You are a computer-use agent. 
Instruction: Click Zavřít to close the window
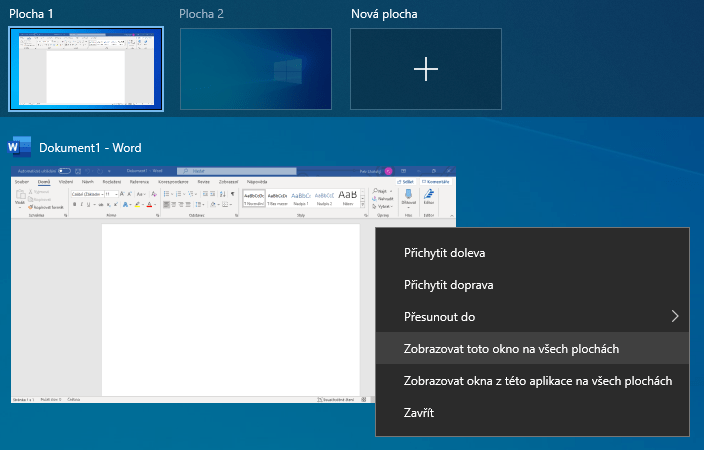(x=418, y=412)
